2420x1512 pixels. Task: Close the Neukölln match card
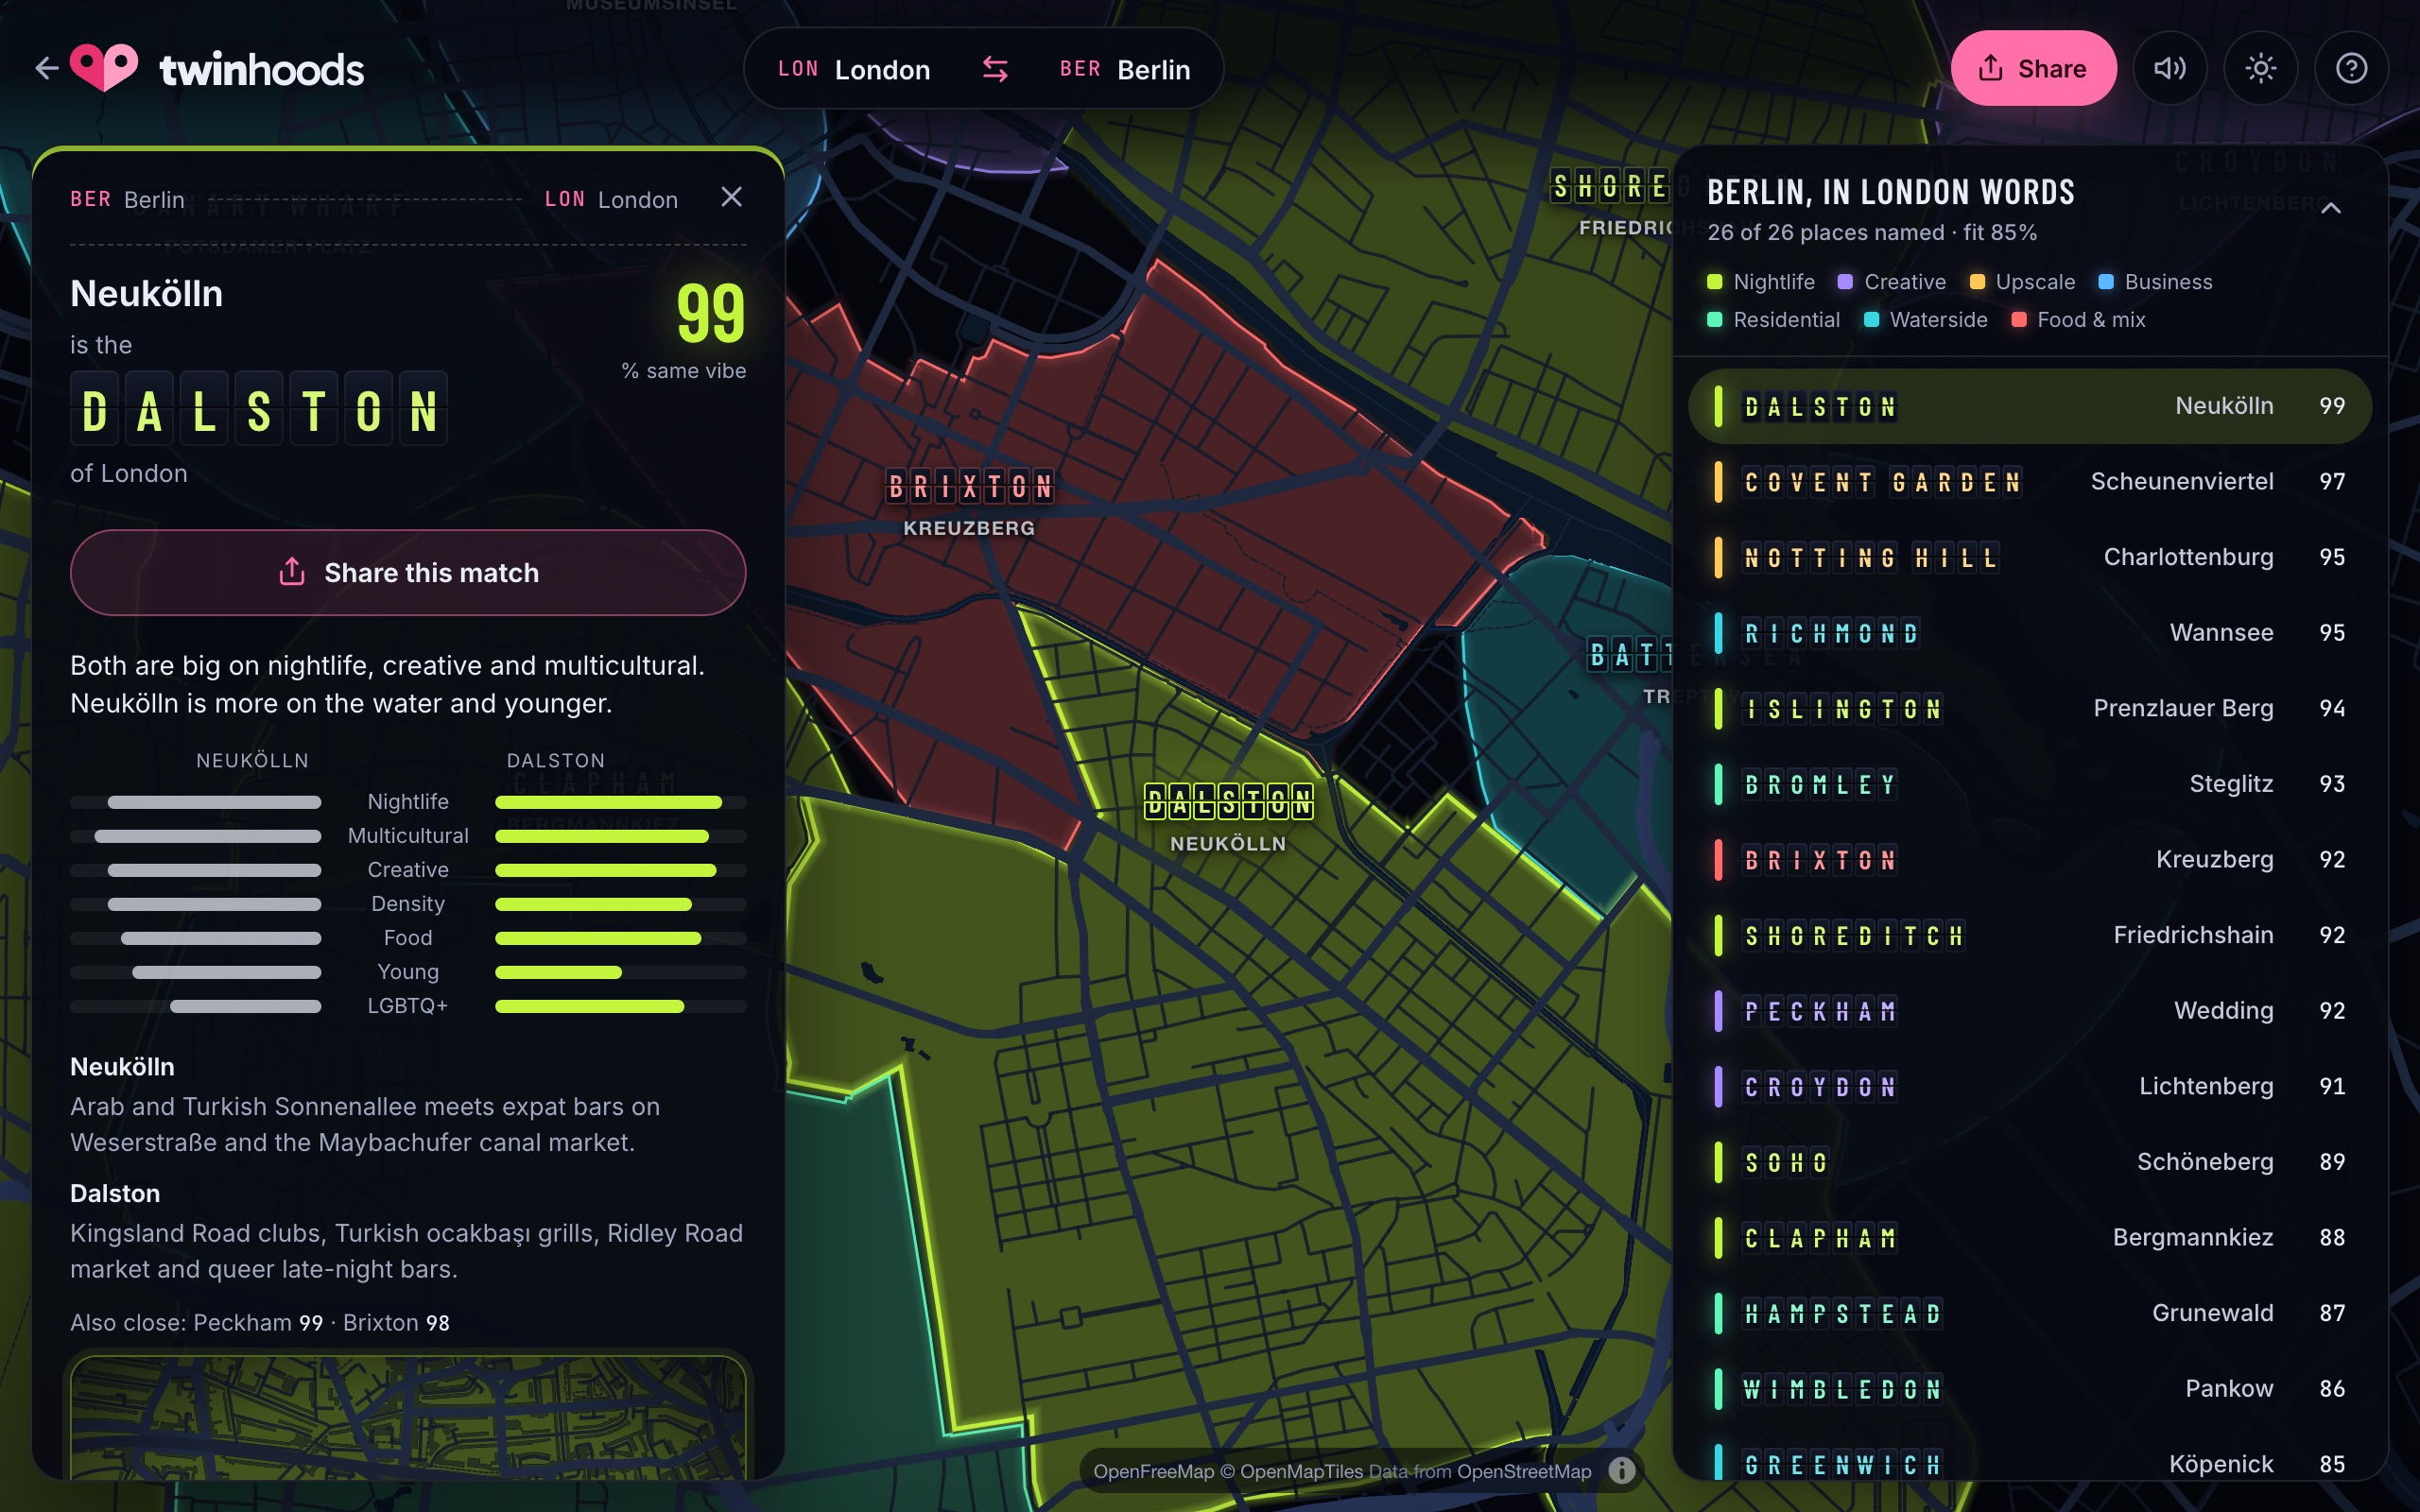[x=731, y=197]
